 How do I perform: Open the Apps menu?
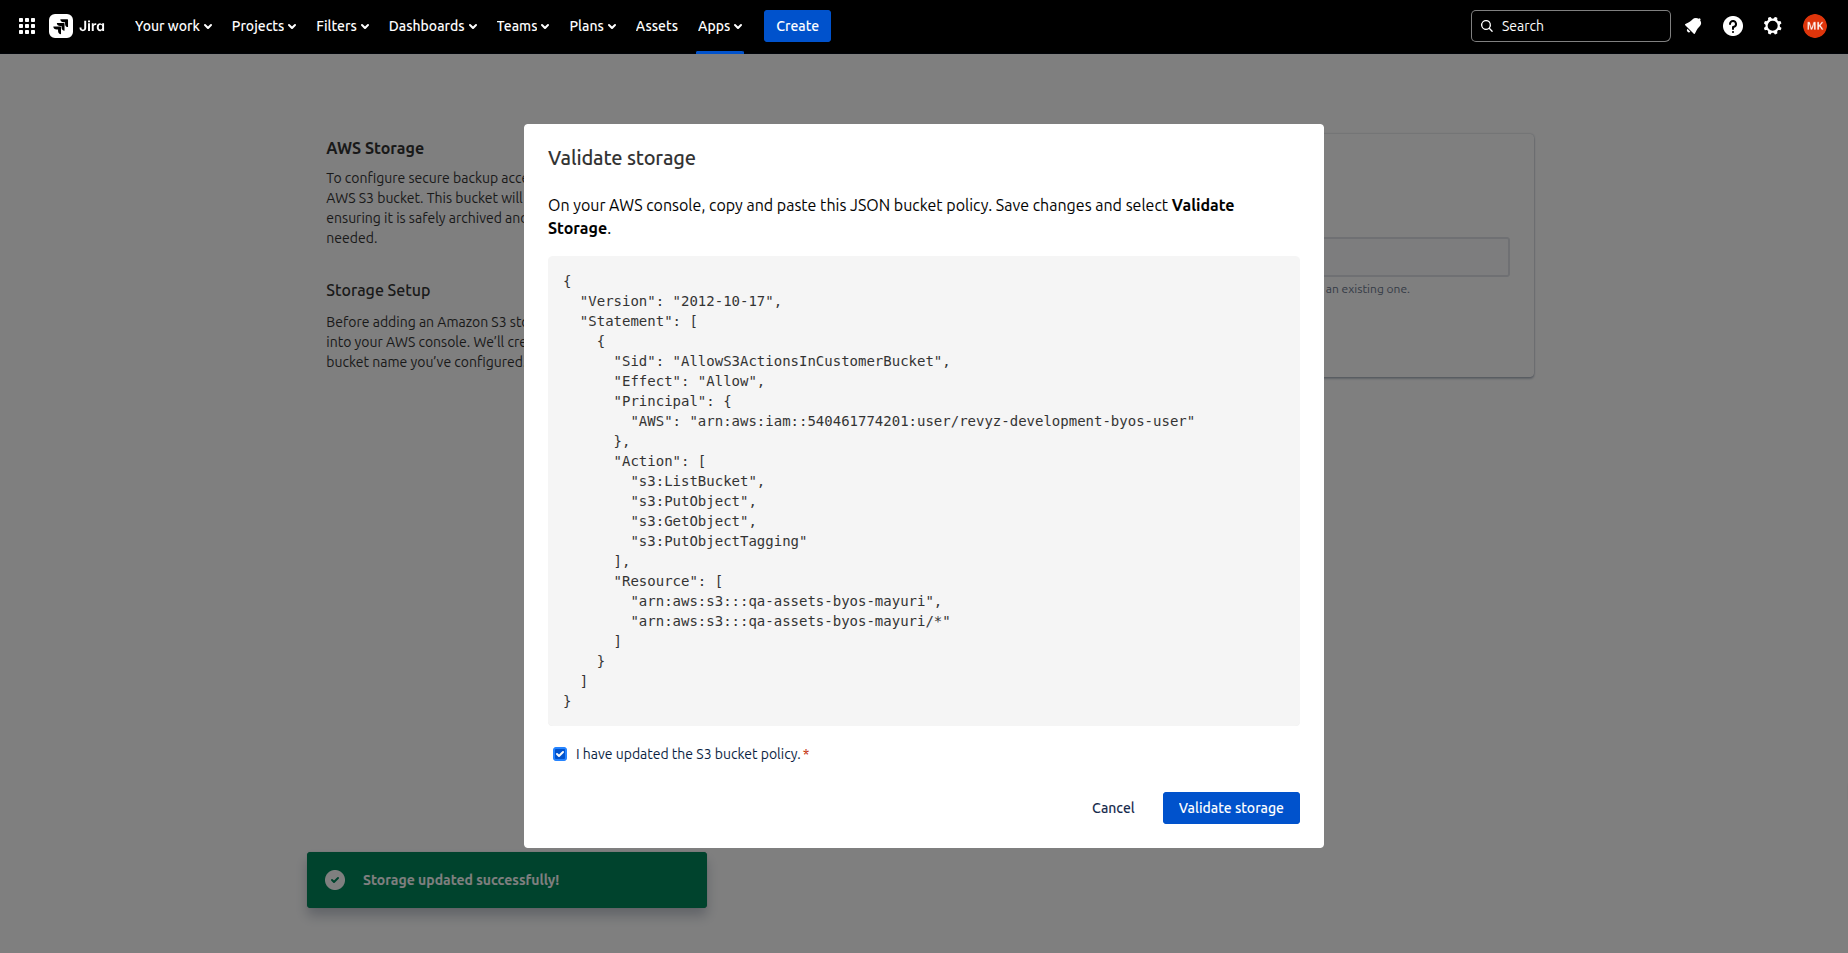point(719,26)
